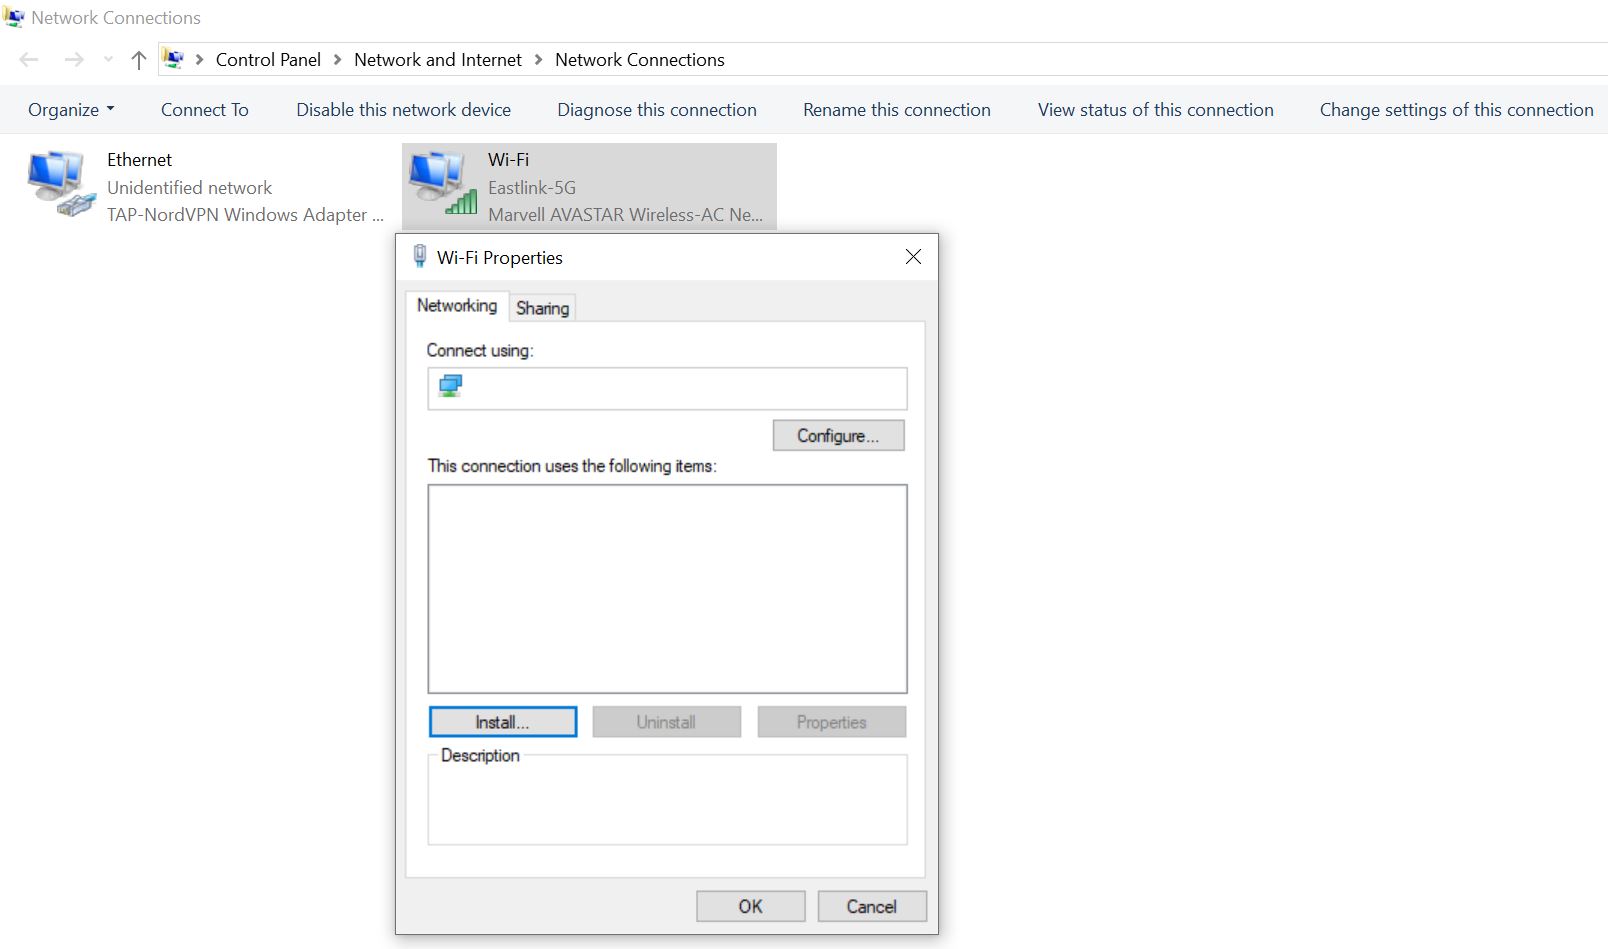Switch to the Sharing tab
1608x949 pixels.
[542, 308]
